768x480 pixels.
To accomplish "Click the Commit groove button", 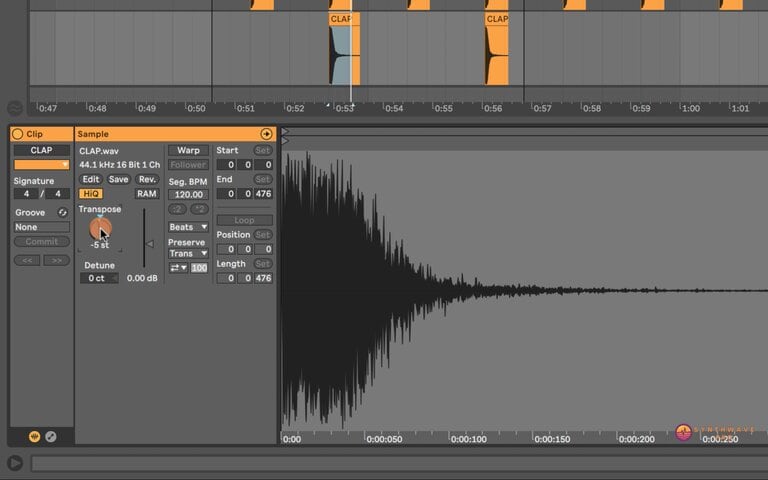I will pos(42,241).
